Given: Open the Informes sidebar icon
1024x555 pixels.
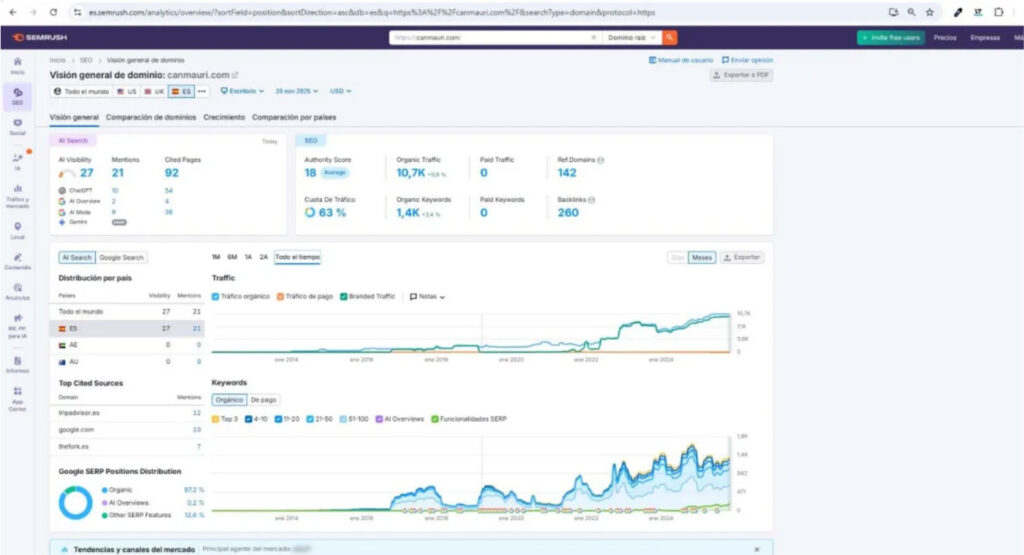Looking at the screenshot, I should [18, 363].
